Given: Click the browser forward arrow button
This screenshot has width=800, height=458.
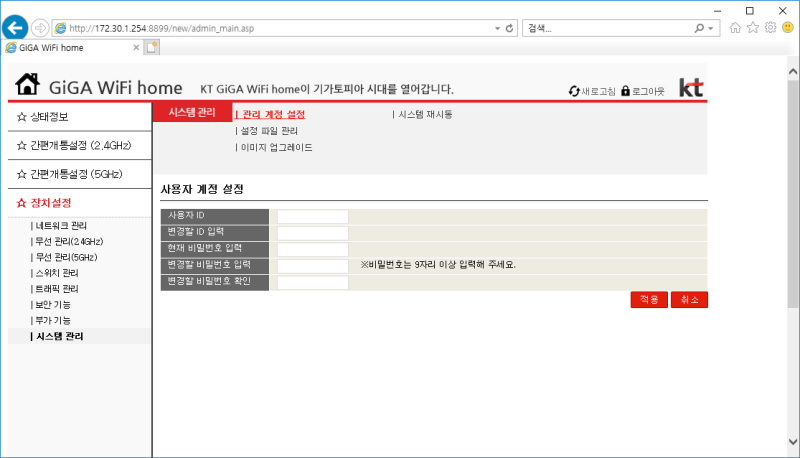Looking at the screenshot, I should [x=40, y=28].
